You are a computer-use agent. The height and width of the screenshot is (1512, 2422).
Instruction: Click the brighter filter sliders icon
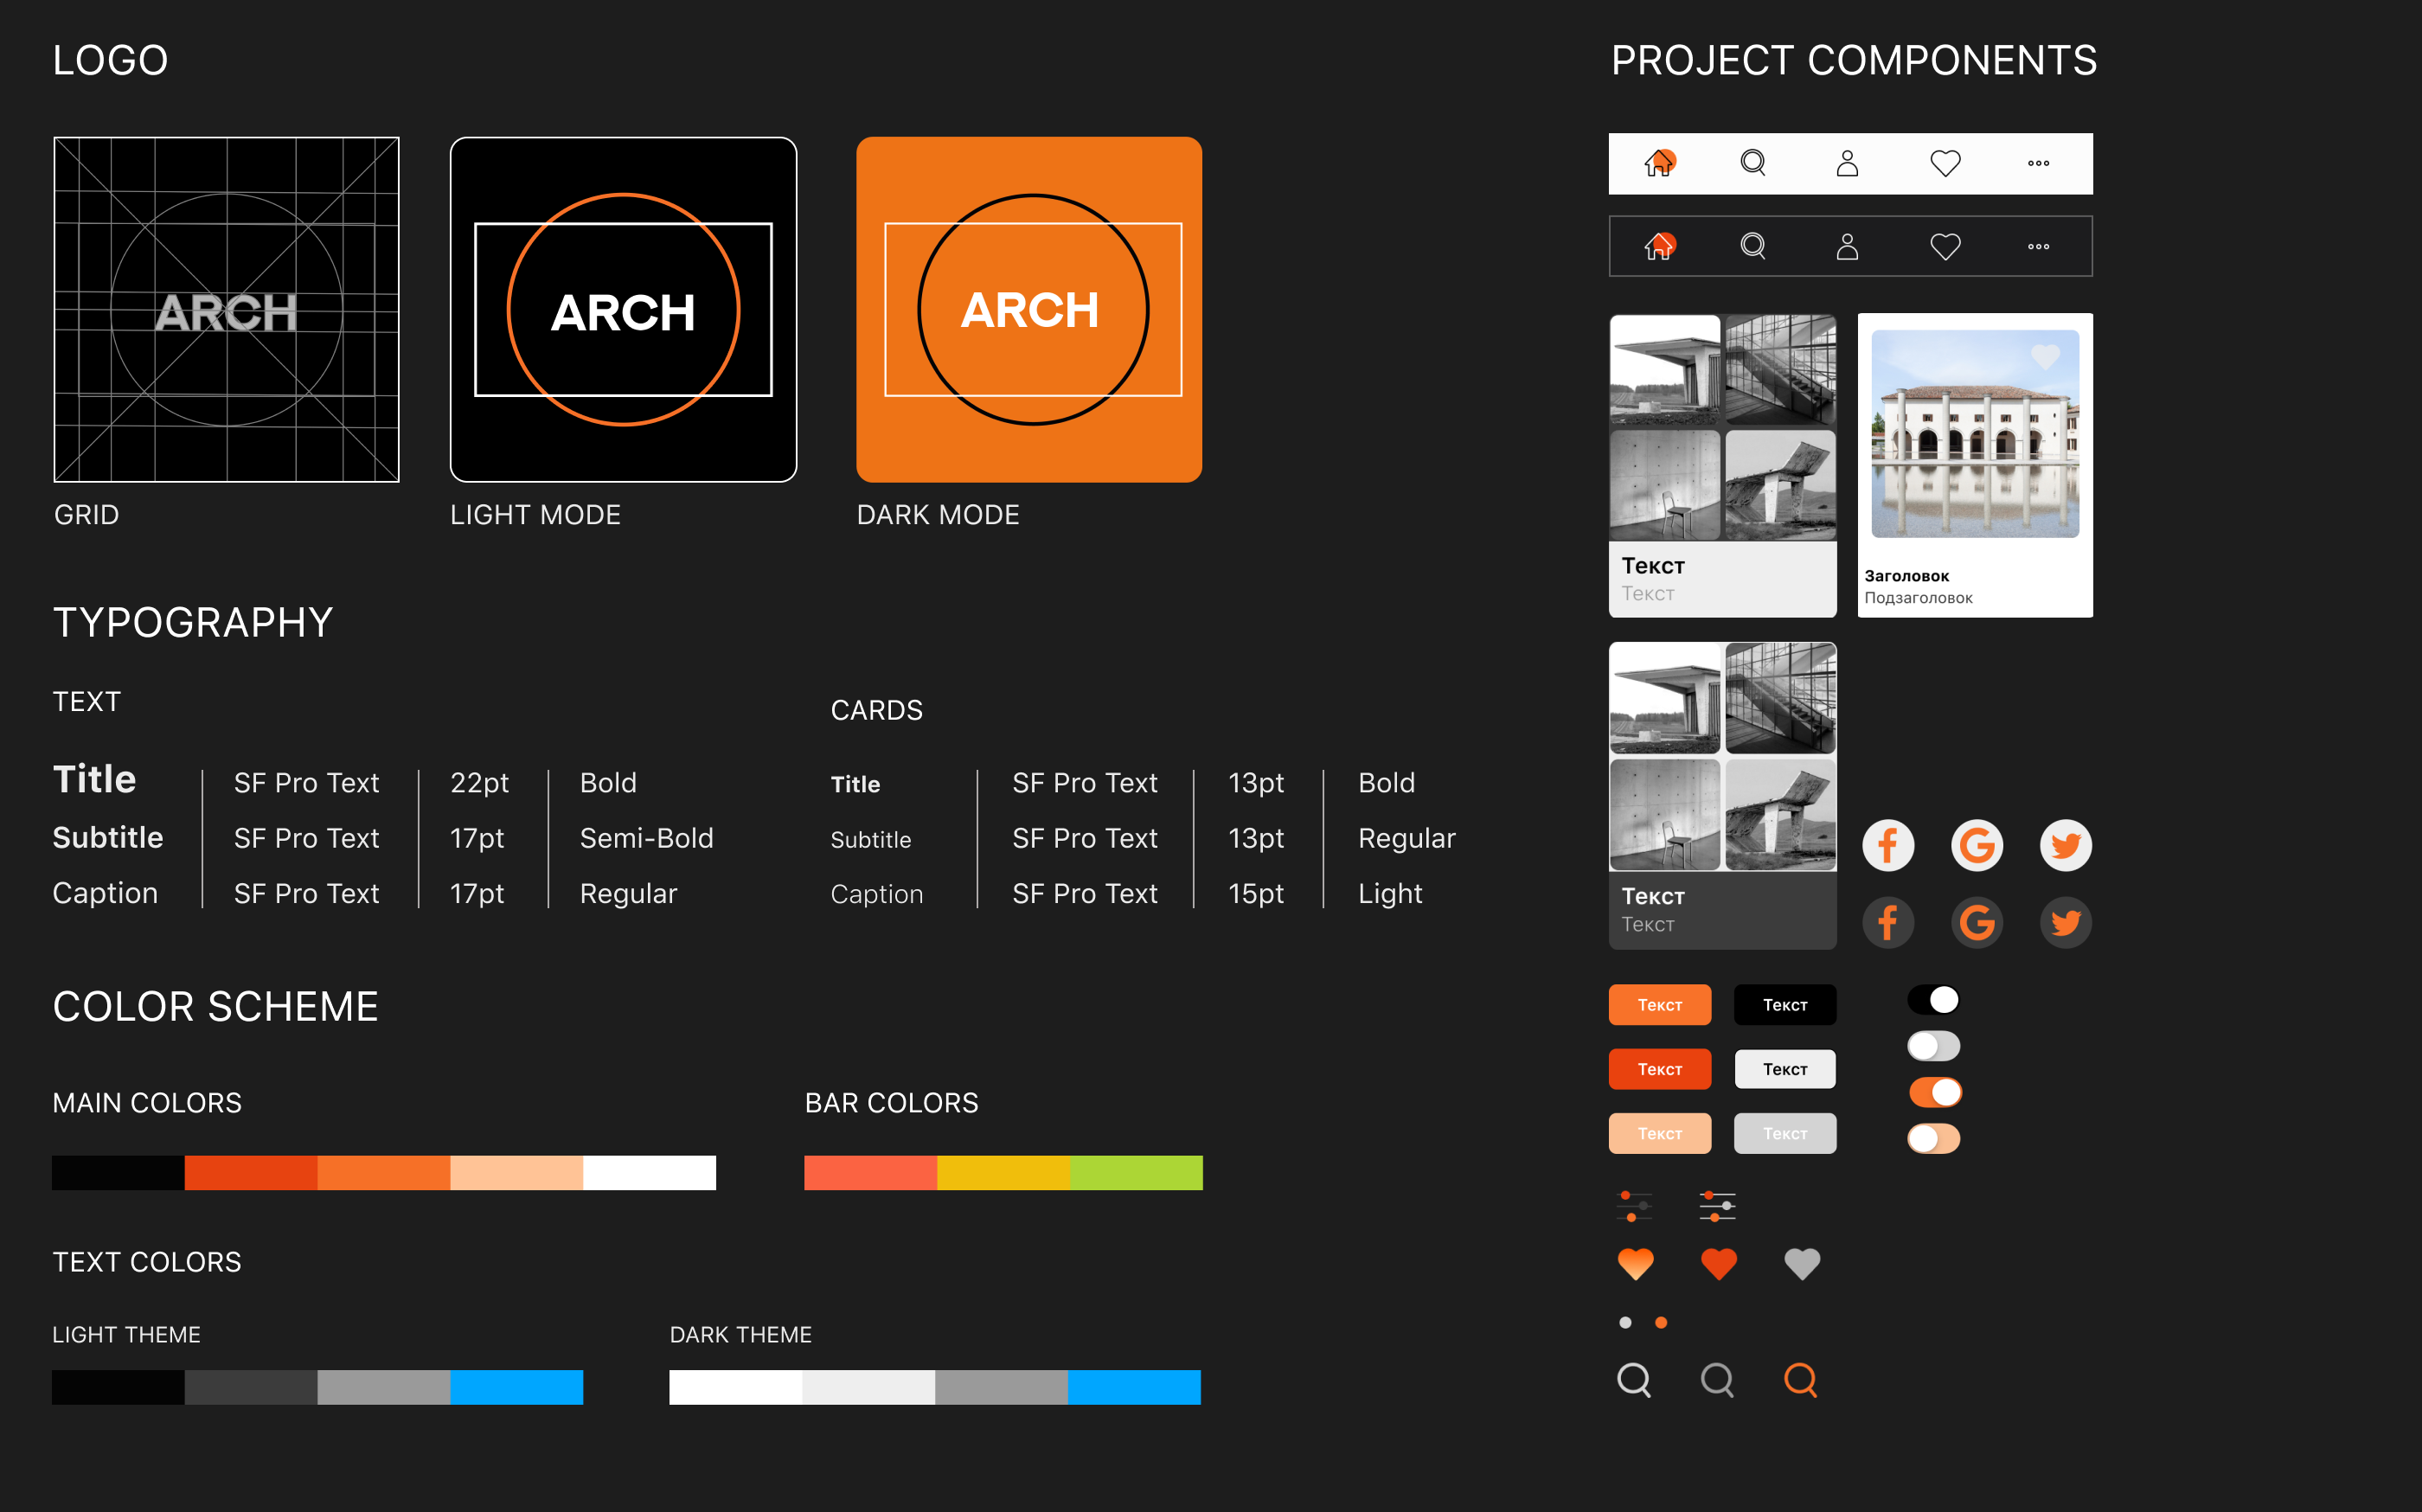[1717, 1206]
